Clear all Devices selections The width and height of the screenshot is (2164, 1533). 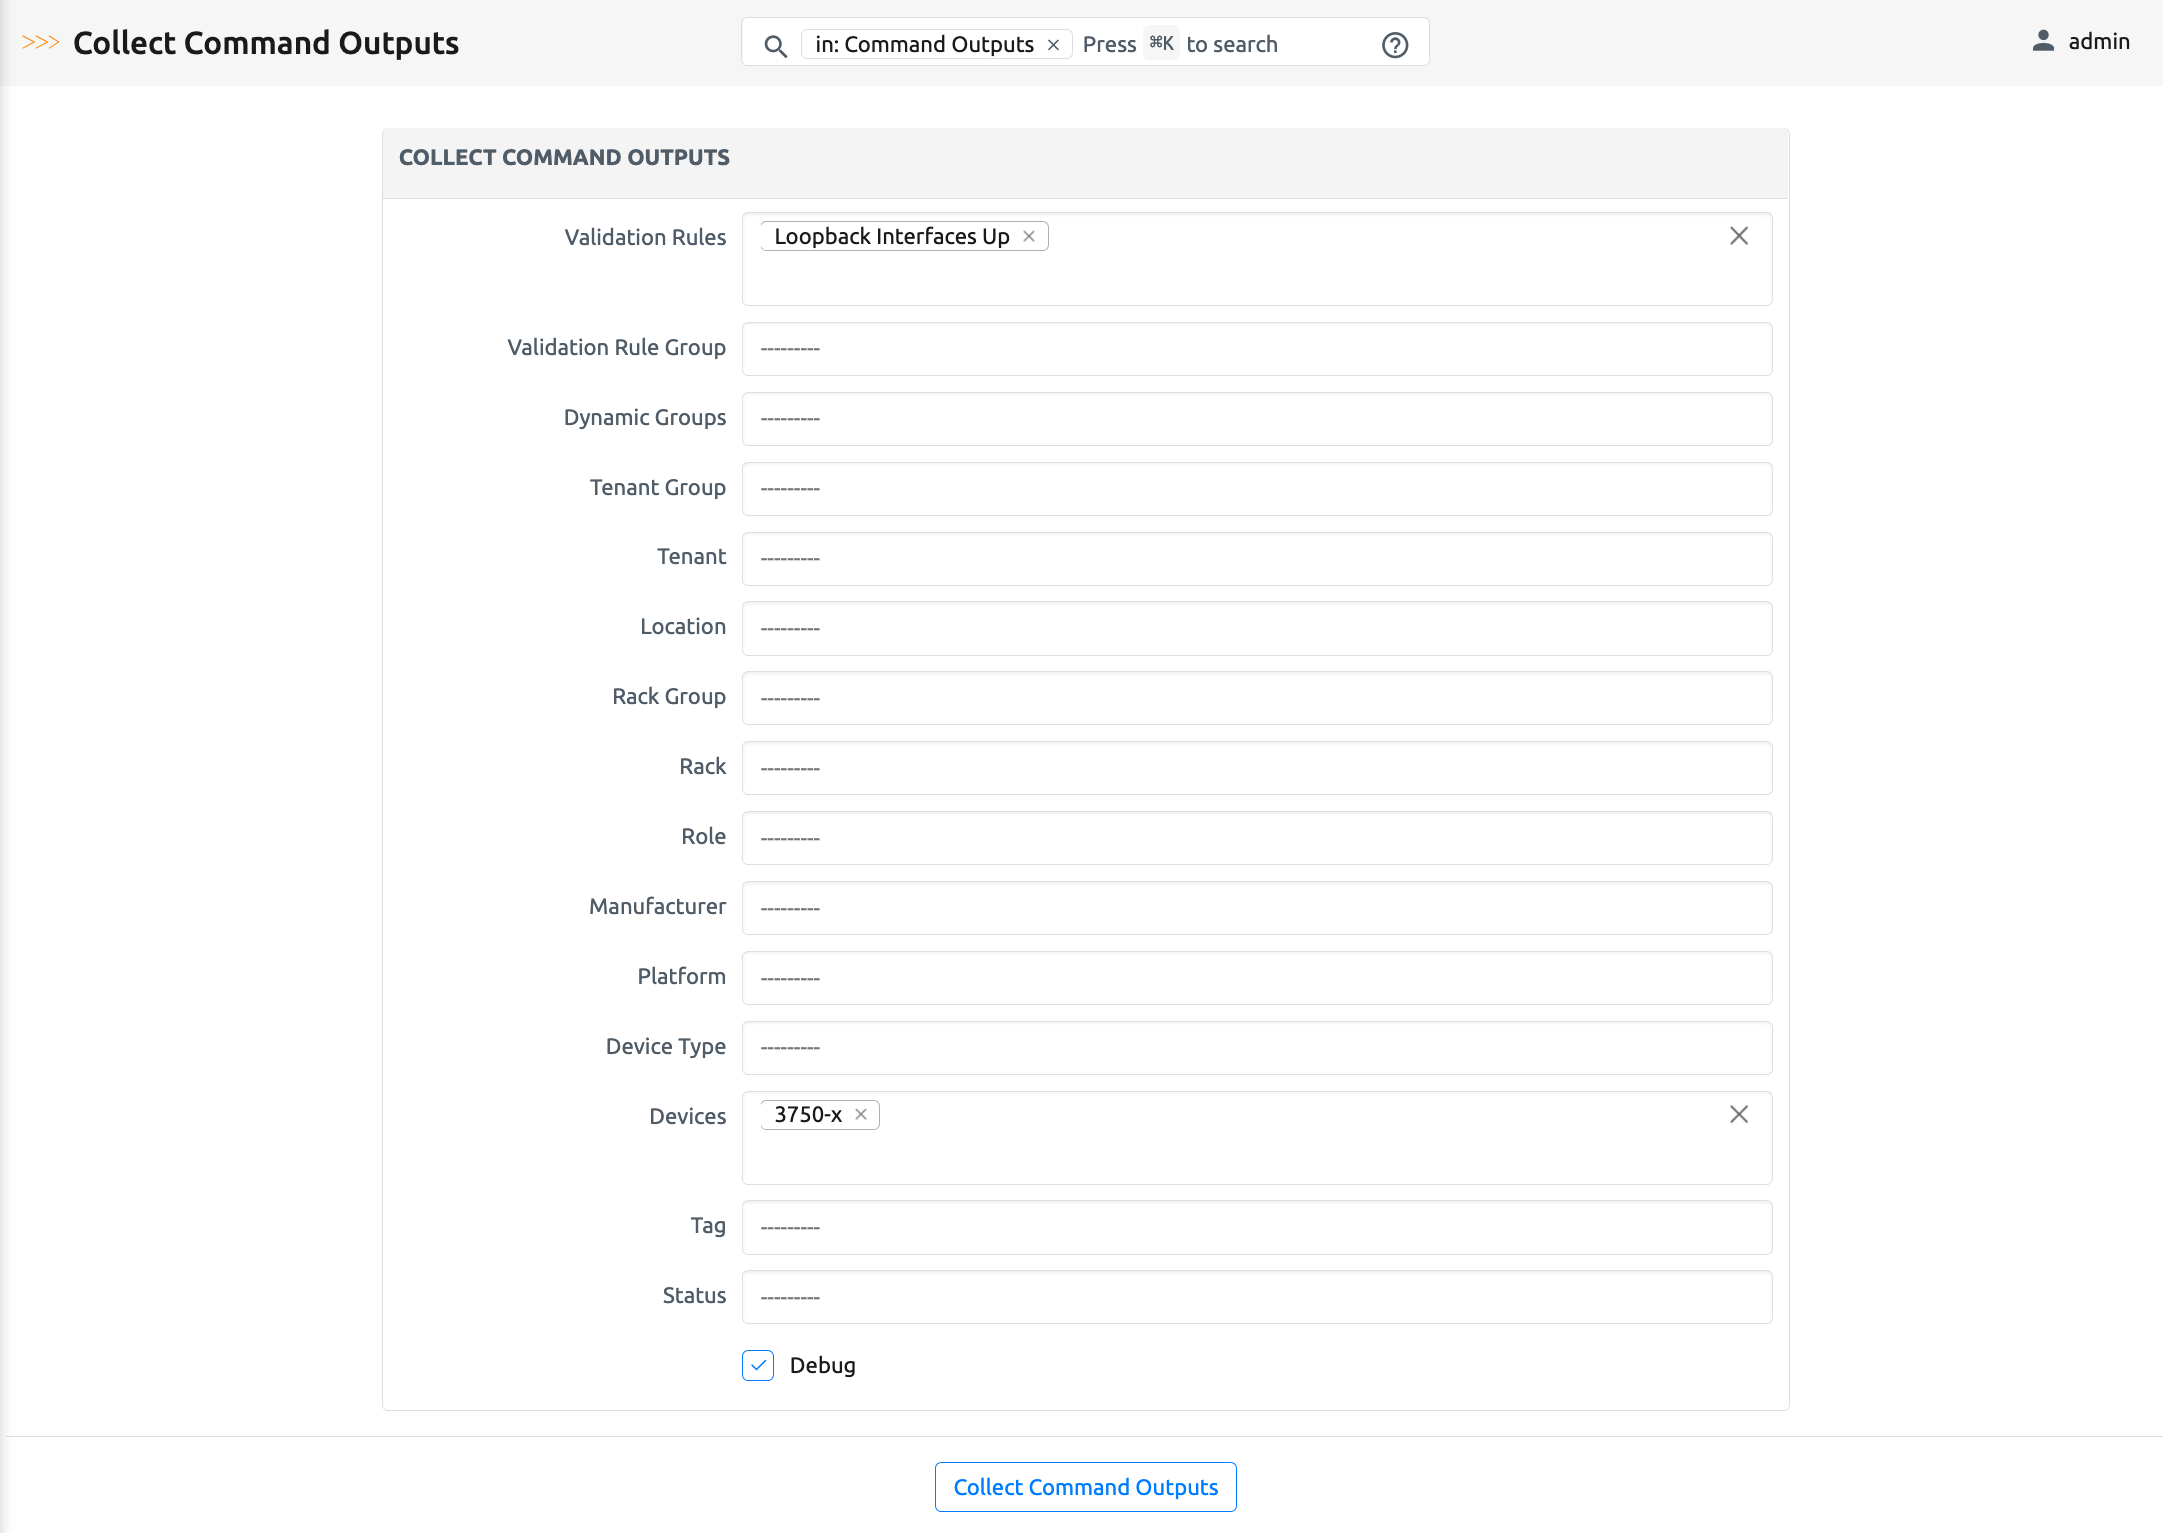point(1738,1114)
